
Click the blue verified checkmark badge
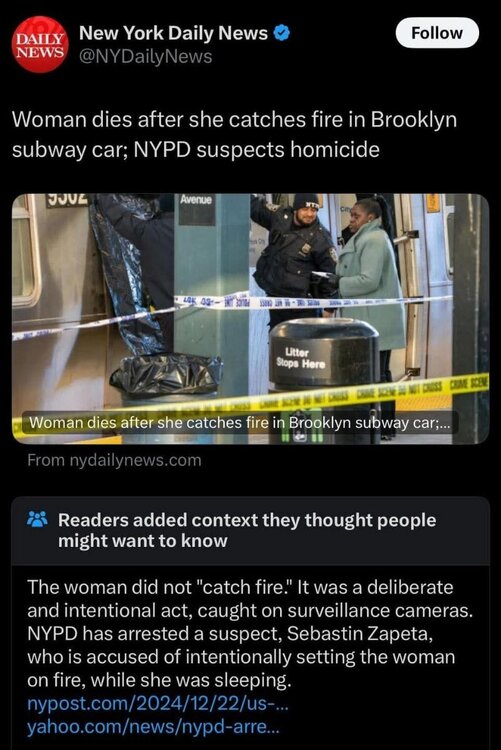coord(282,33)
